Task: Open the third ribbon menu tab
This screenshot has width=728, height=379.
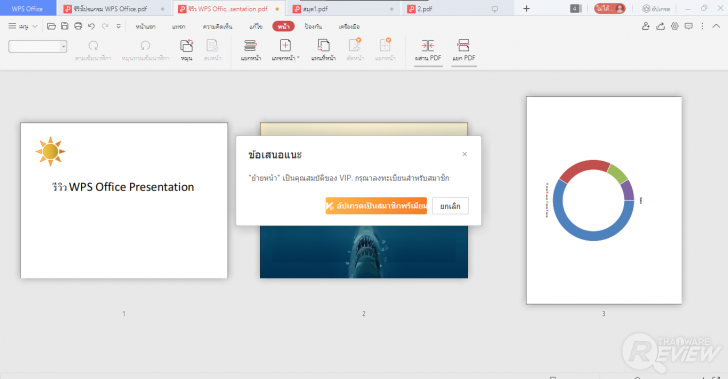Action: [217, 26]
